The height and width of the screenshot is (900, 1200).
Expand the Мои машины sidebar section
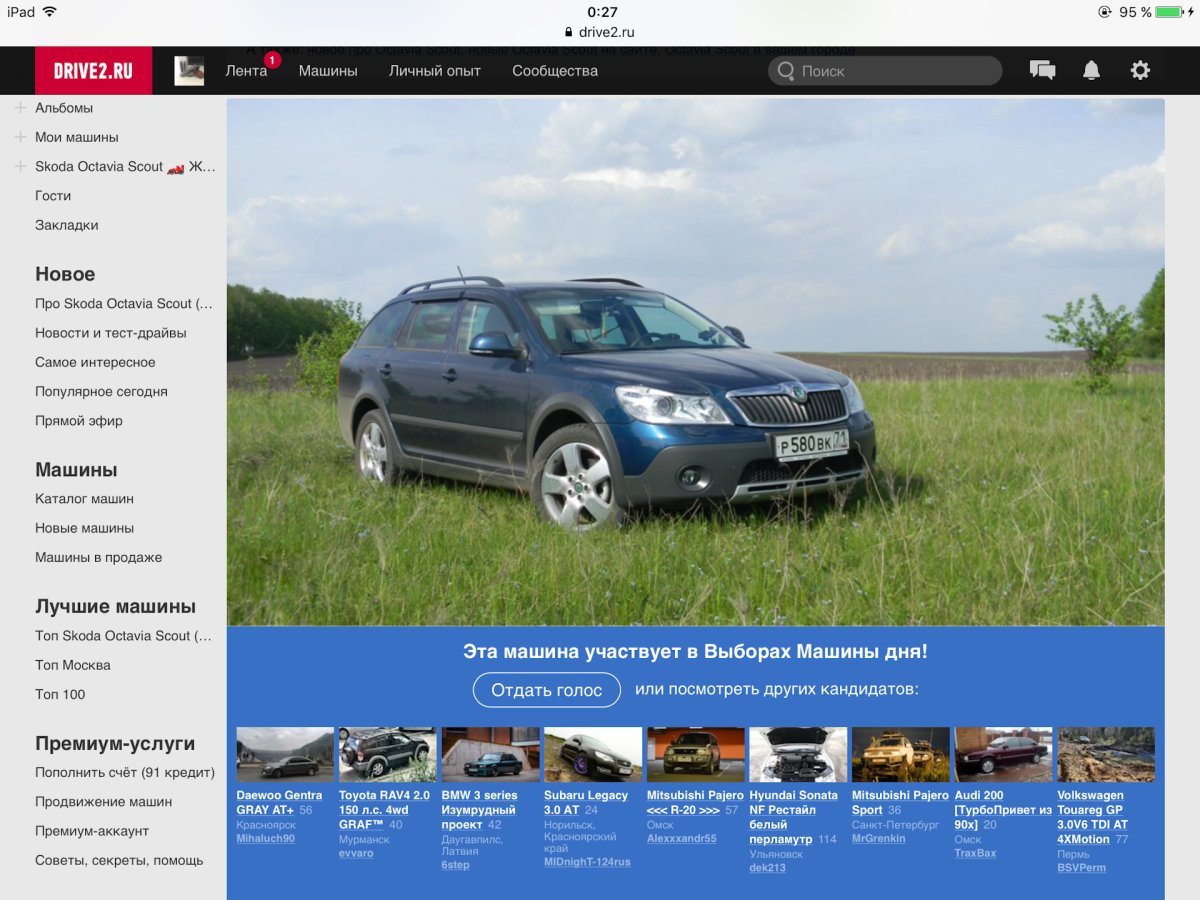click(x=20, y=137)
